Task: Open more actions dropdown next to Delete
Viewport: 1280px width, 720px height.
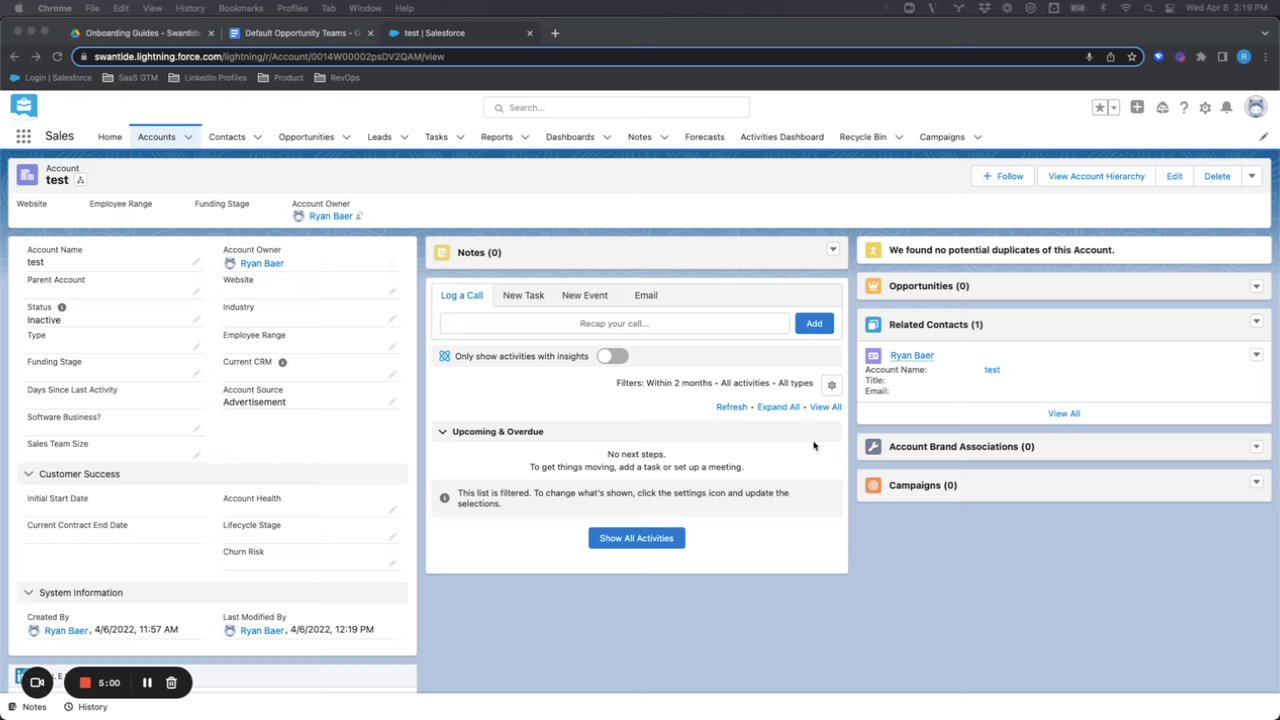Action: click(1251, 176)
